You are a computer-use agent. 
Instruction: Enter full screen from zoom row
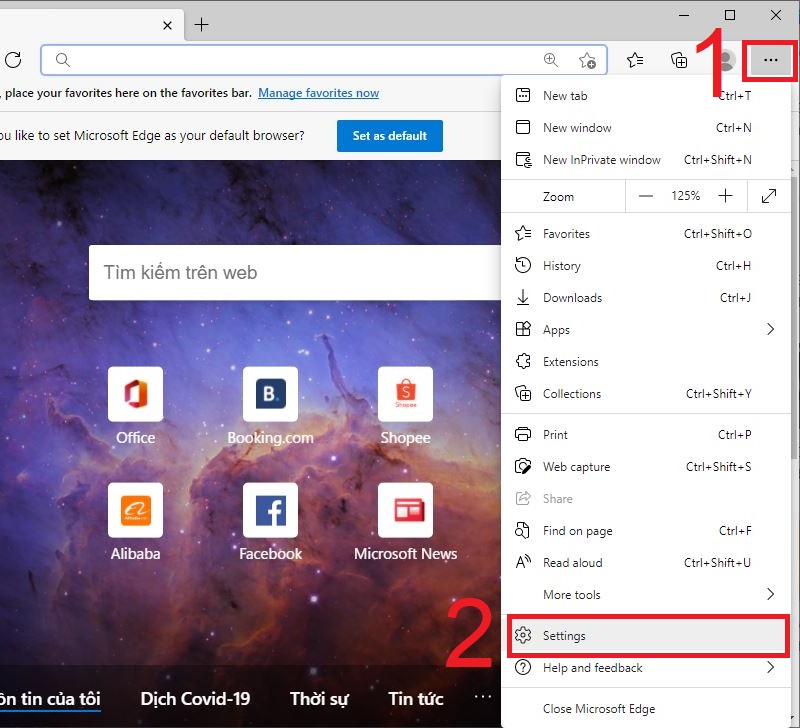coord(768,196)
